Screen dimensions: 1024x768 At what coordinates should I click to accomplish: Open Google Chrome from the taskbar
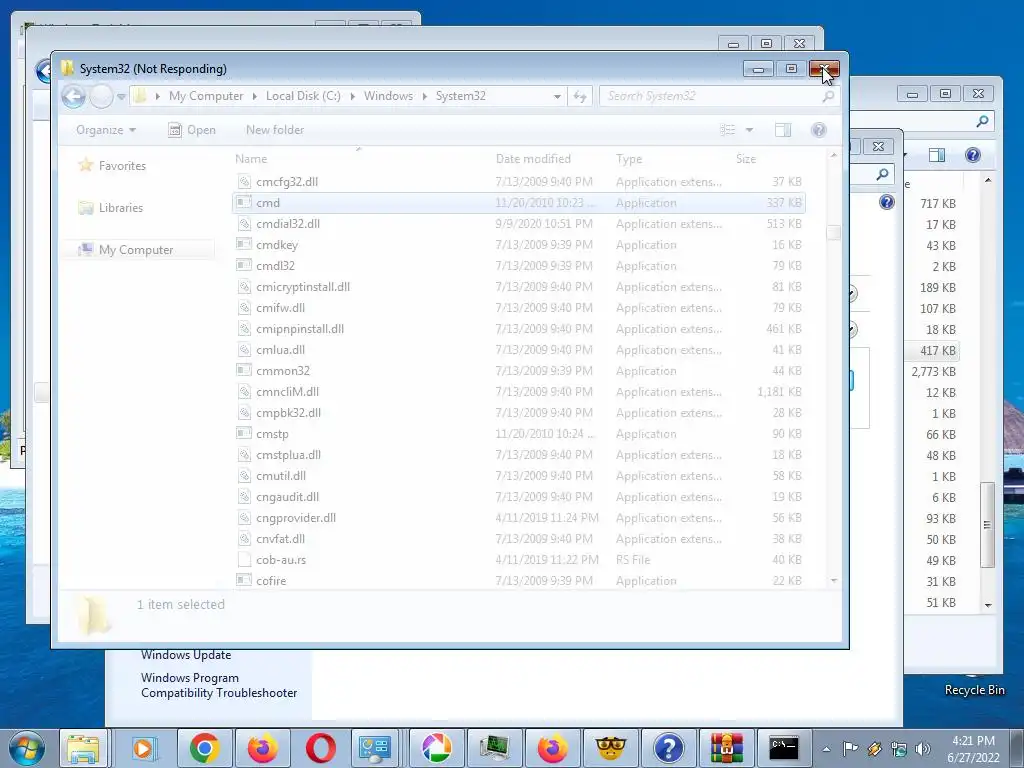coord(204,748)
